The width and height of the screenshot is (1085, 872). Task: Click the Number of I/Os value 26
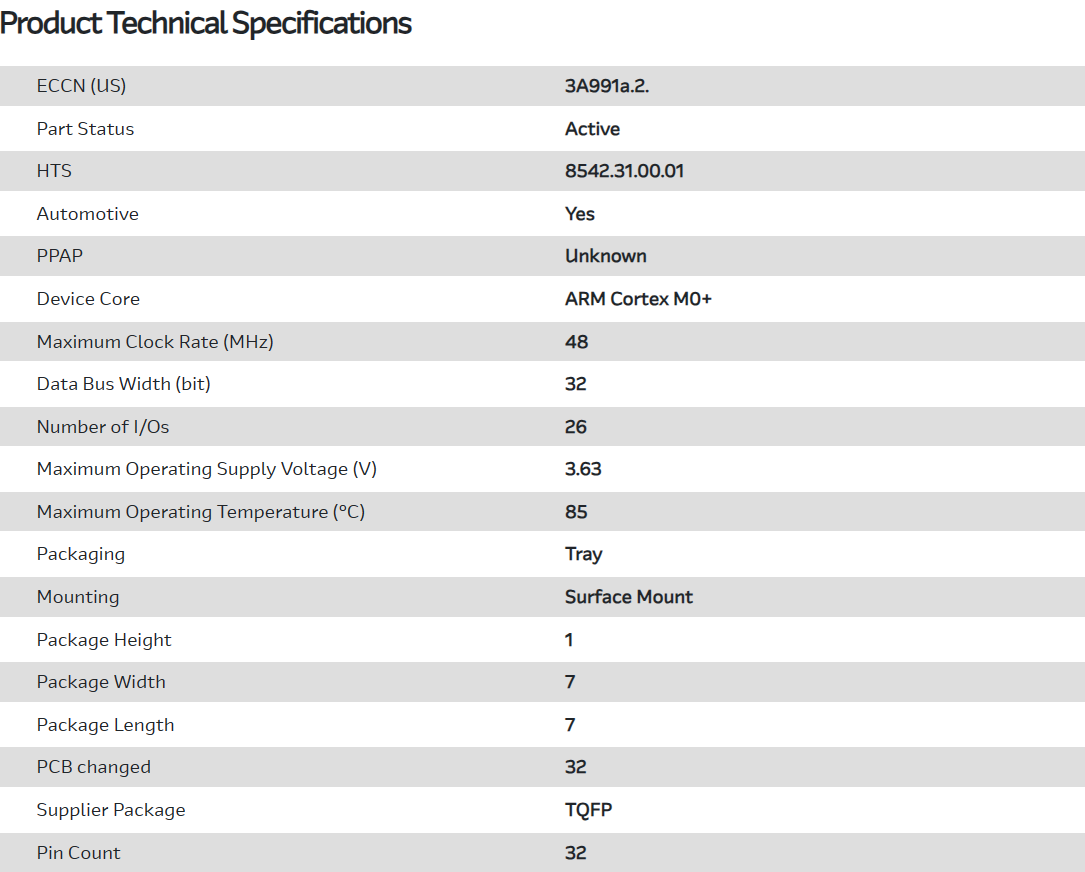[x=576, y=427]
